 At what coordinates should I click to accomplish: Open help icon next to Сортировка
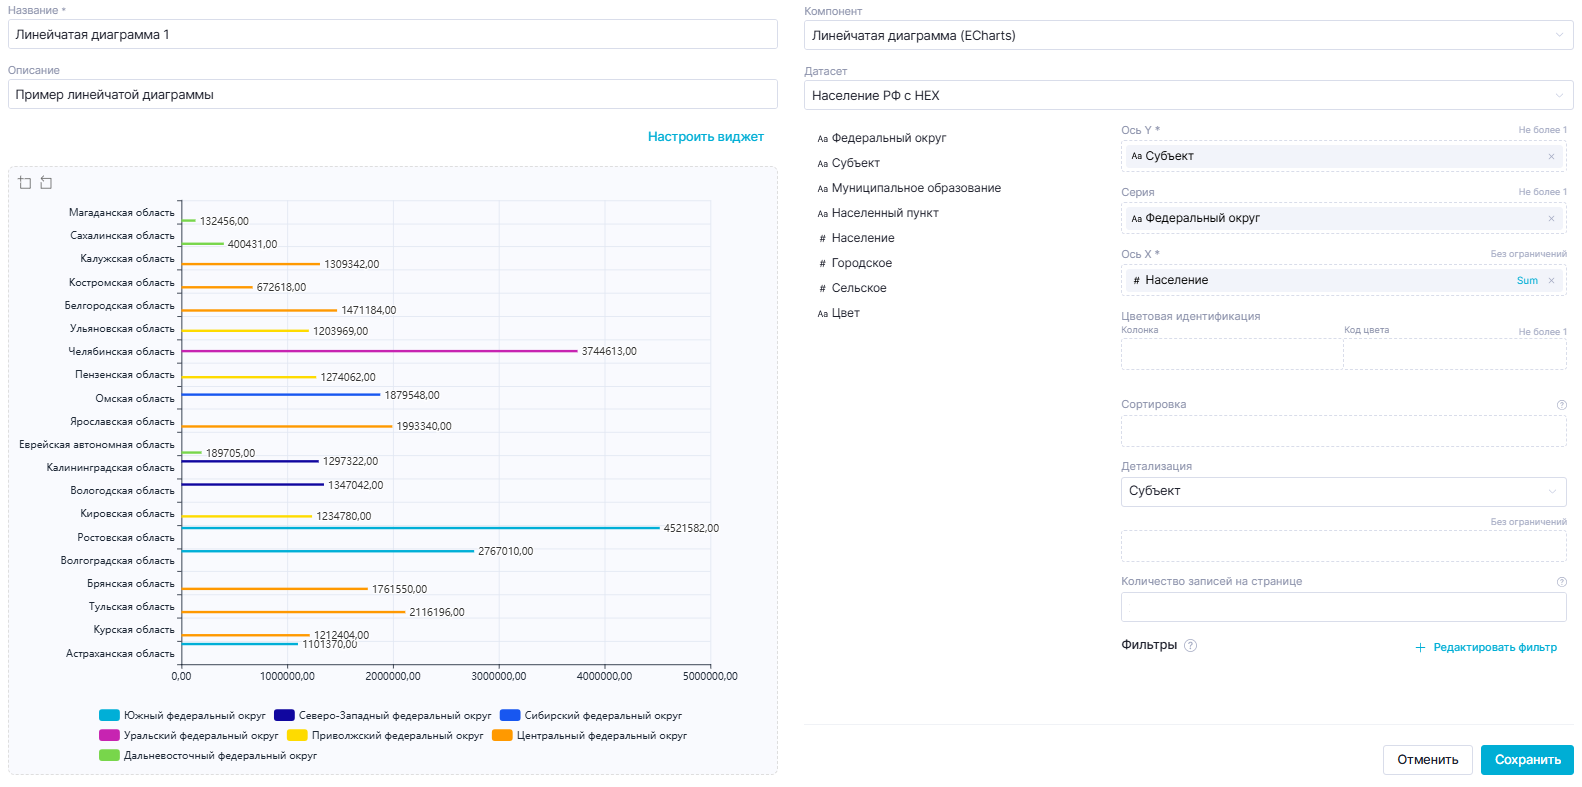1561,405
